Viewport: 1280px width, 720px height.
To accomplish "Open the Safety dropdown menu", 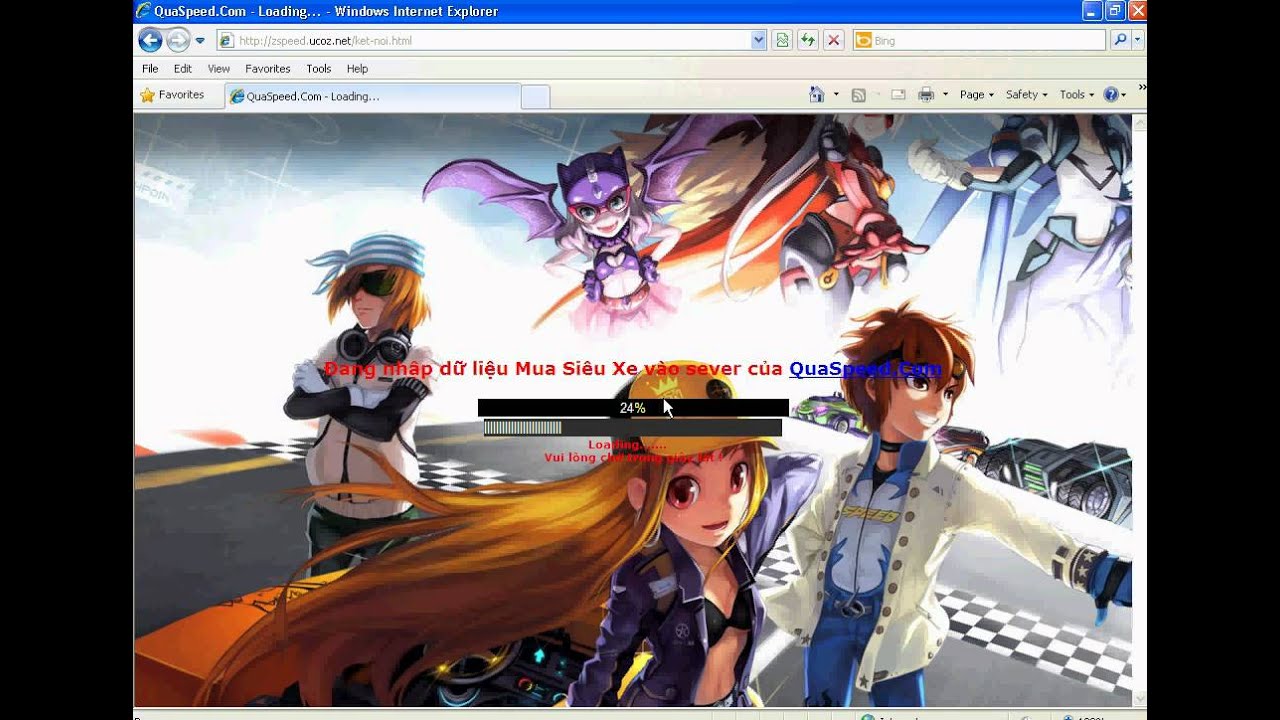I will point(1027,95).
